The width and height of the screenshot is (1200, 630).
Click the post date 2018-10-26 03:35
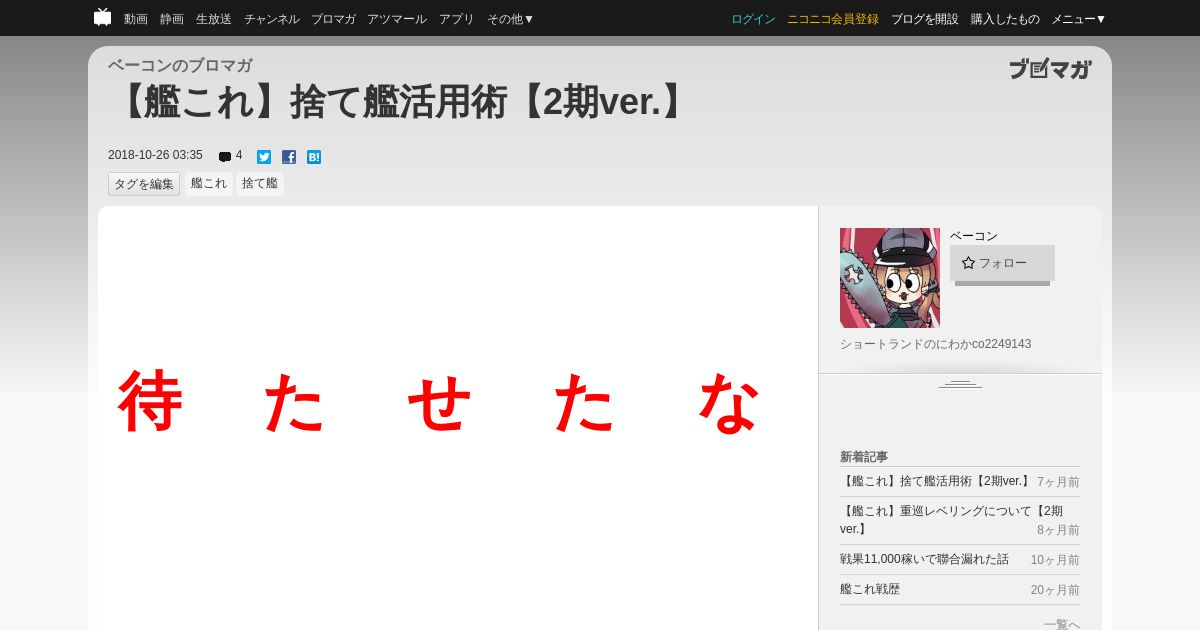(x=155, y=155)
